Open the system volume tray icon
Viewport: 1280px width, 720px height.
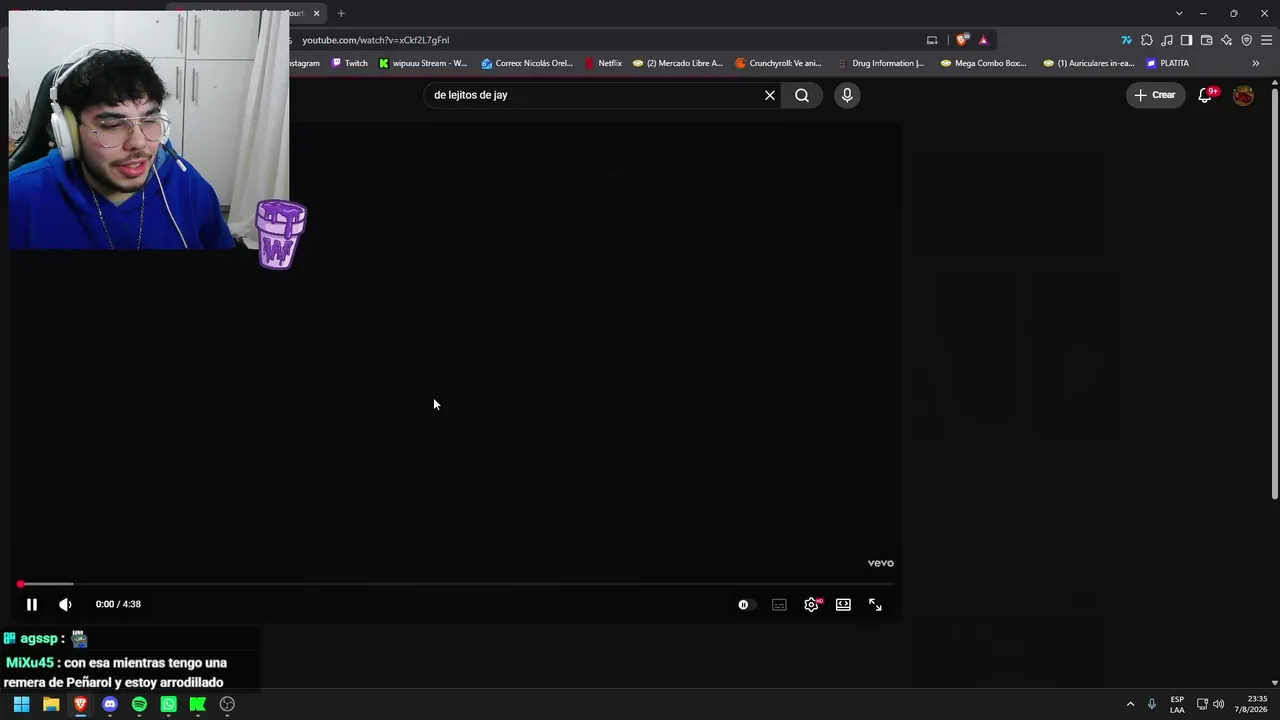pyautogui.click(x=1218, y=704)
